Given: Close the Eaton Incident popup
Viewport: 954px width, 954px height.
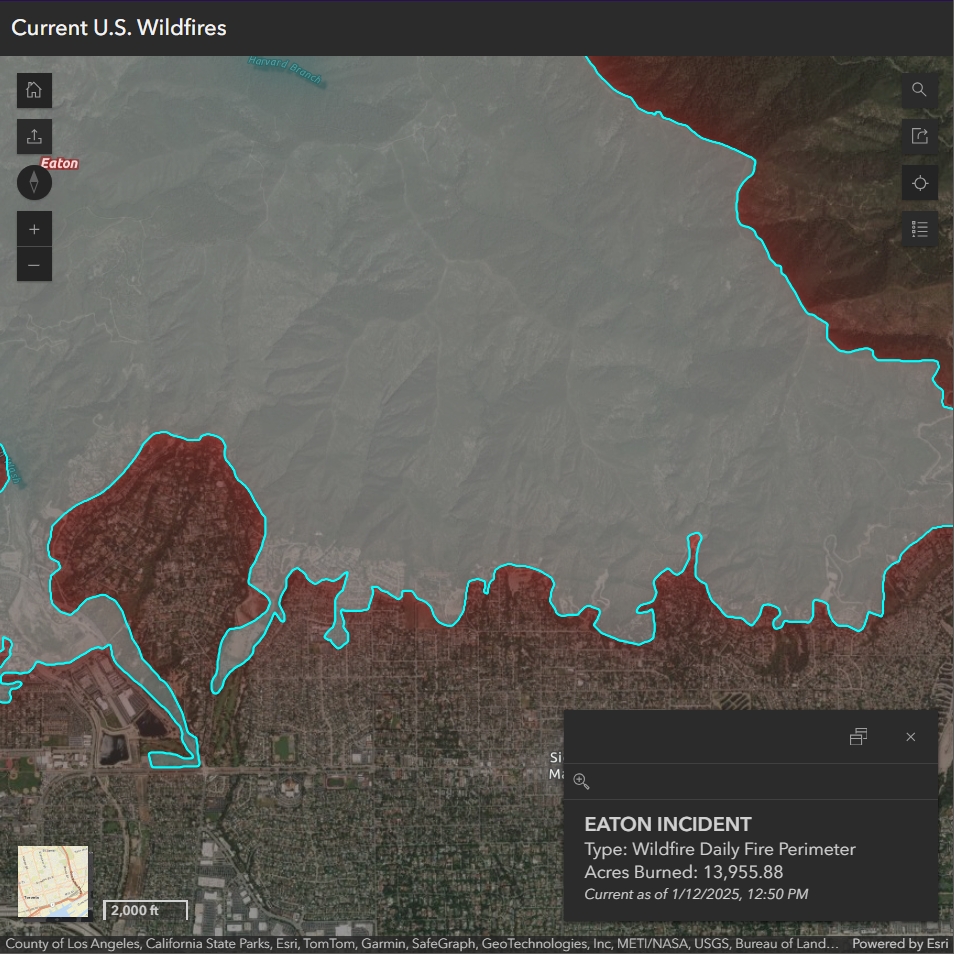Looking at the screenshot, I should (x=910, y=736).
